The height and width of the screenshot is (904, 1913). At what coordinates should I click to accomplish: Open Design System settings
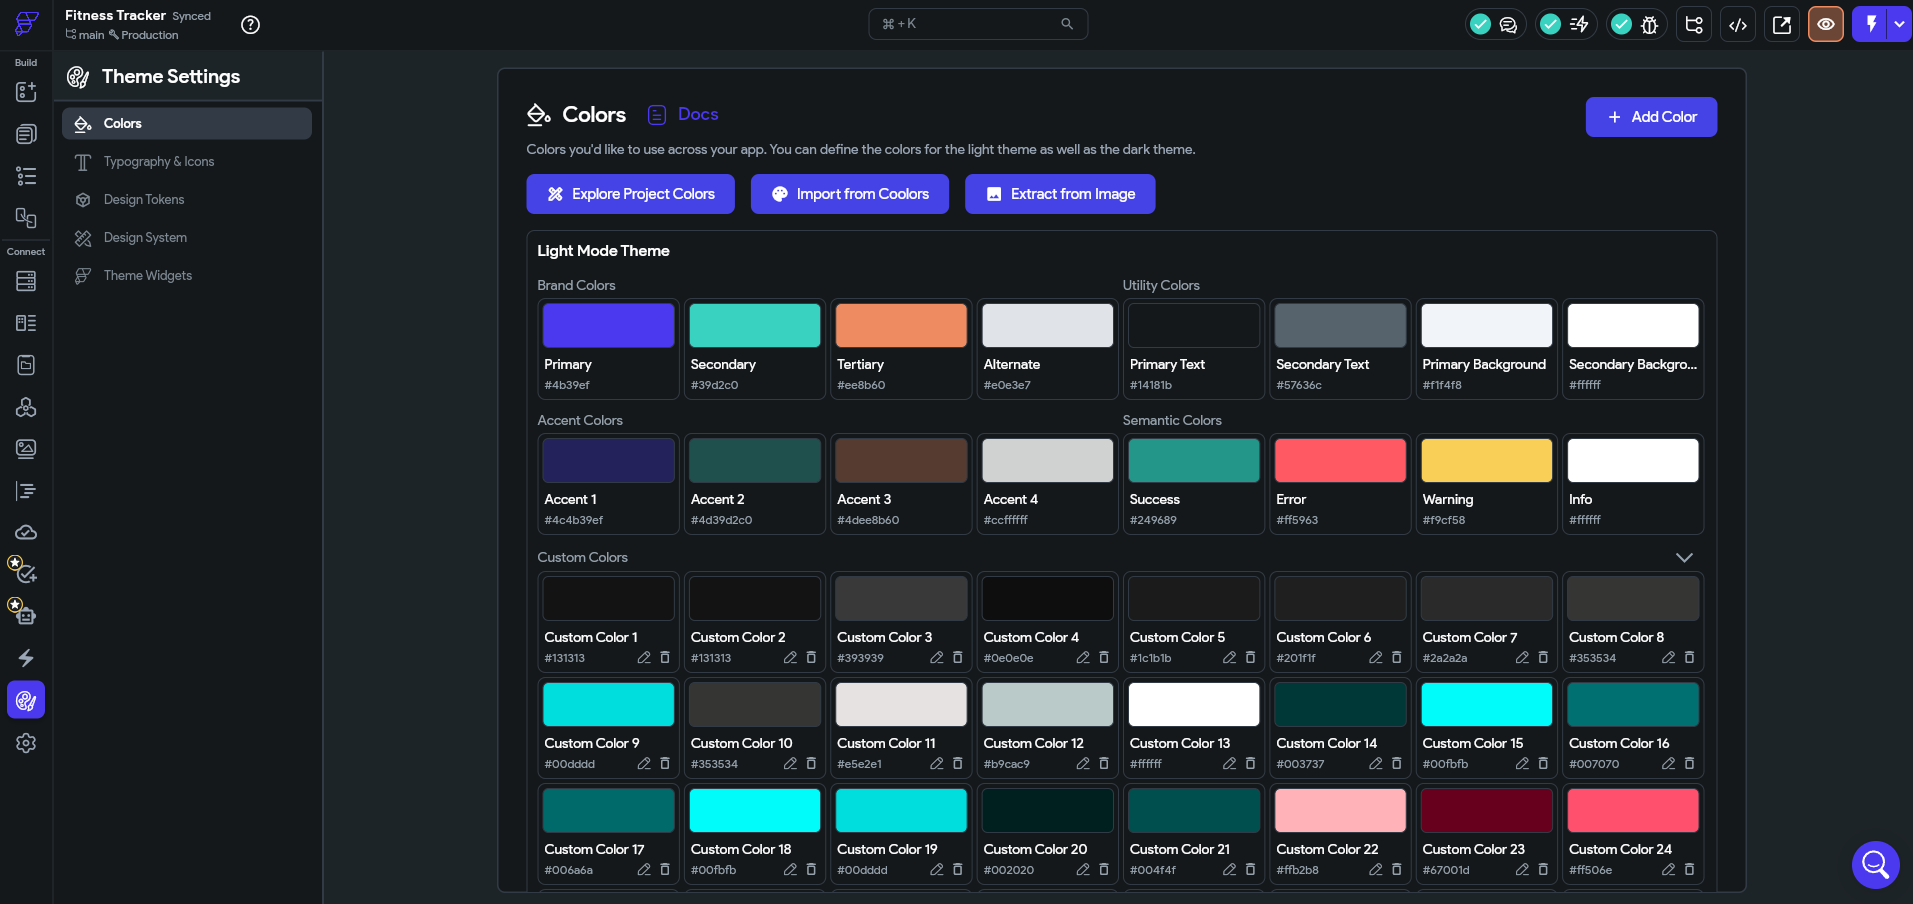[187, 238]
